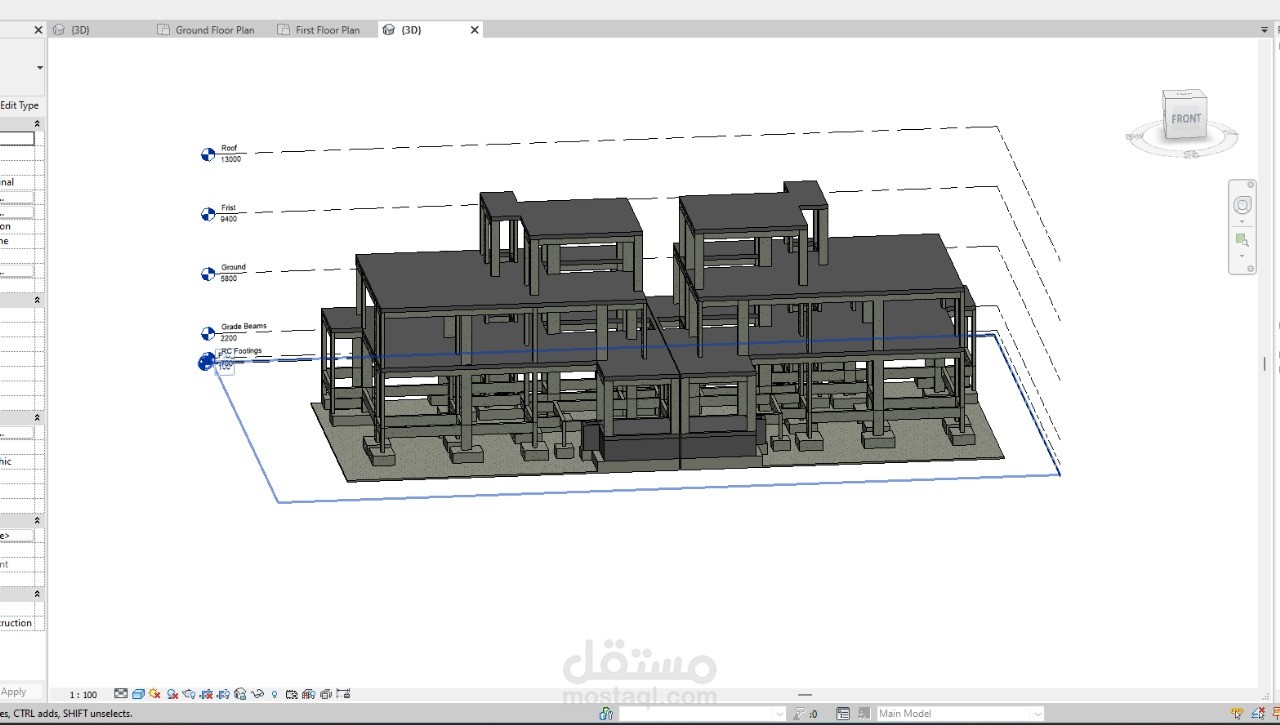Image resolution: width=1280 pixels, height=725 pixels.
Task: Open the type selector dropdown arrow
Action: [x=40, y=68]
